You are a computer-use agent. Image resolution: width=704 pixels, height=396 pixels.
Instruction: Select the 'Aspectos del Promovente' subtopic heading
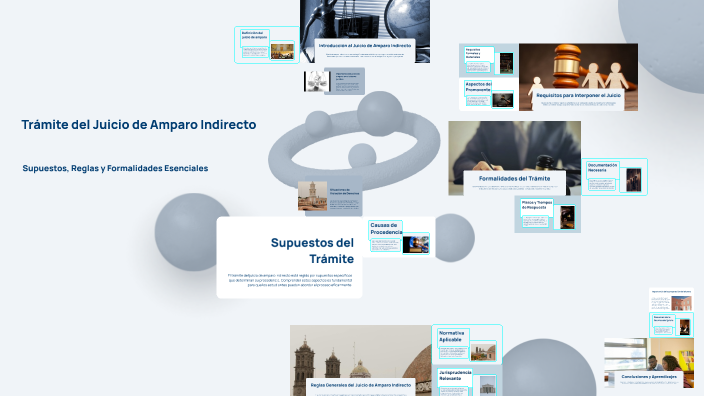(x=478, y=87)
